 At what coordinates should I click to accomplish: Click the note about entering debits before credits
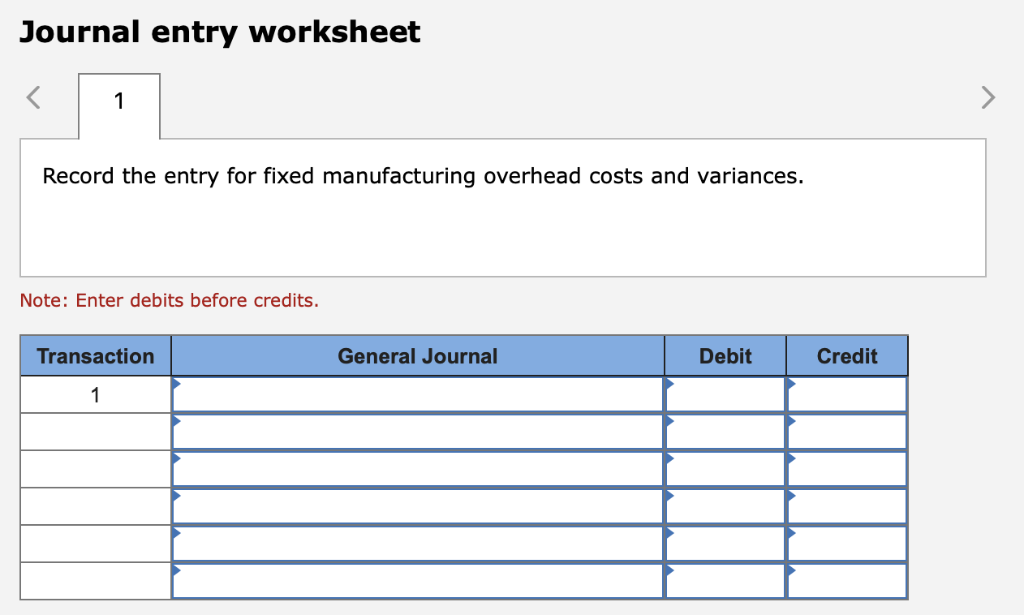(x=168, y=301)
